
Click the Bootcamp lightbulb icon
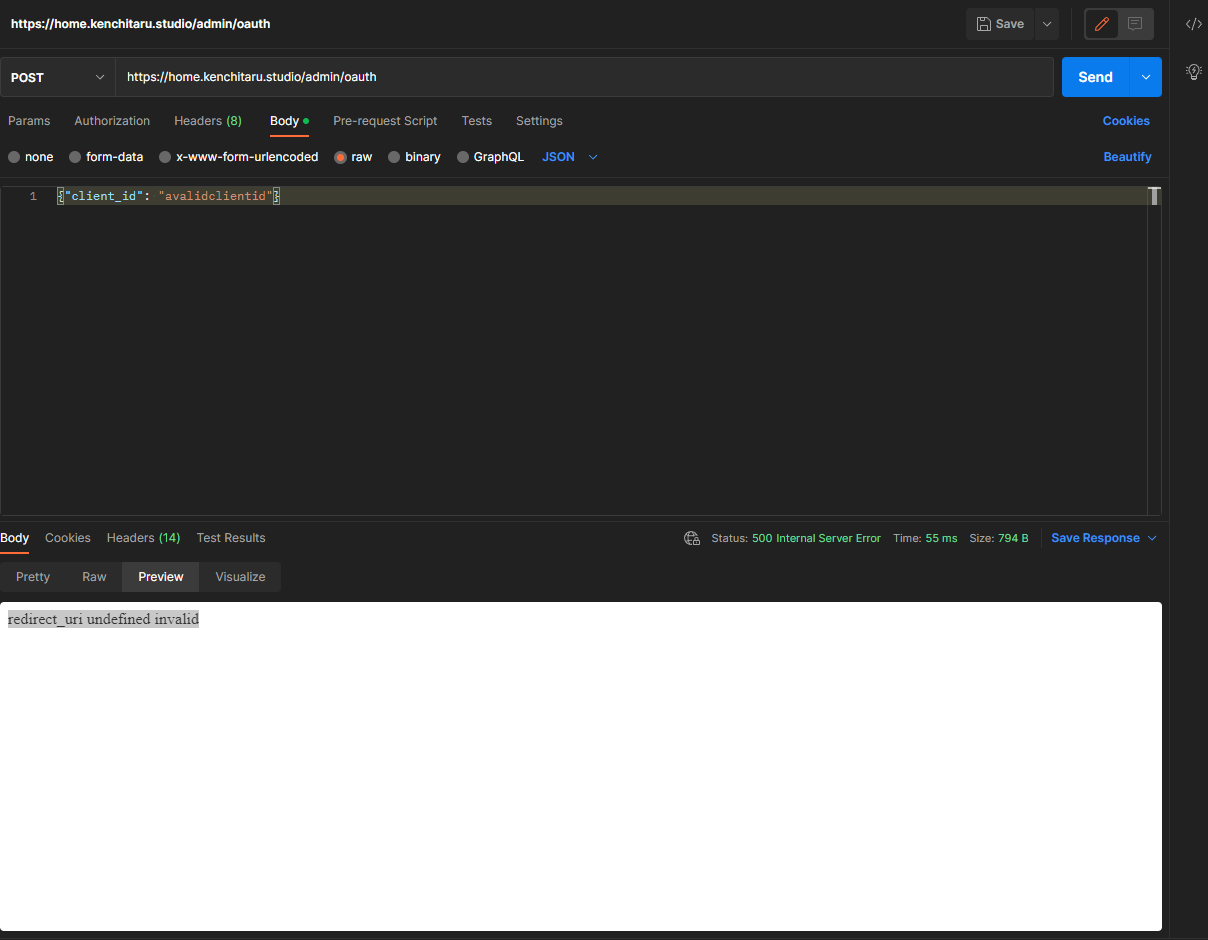pos(1193,72)
